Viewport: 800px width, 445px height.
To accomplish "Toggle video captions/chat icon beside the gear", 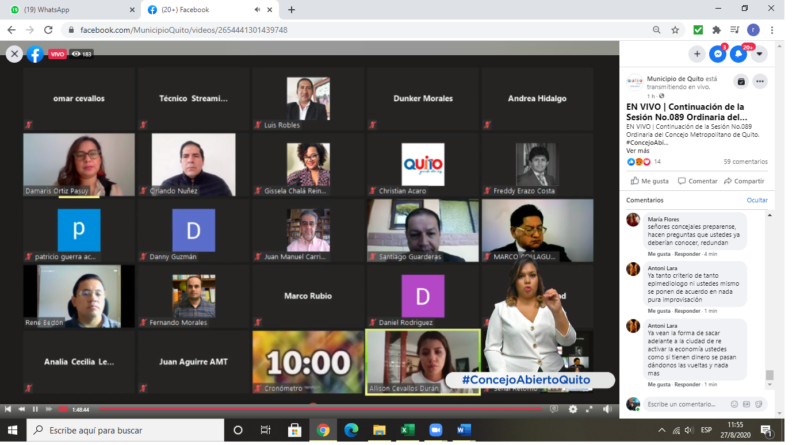I will click(554, 409).
